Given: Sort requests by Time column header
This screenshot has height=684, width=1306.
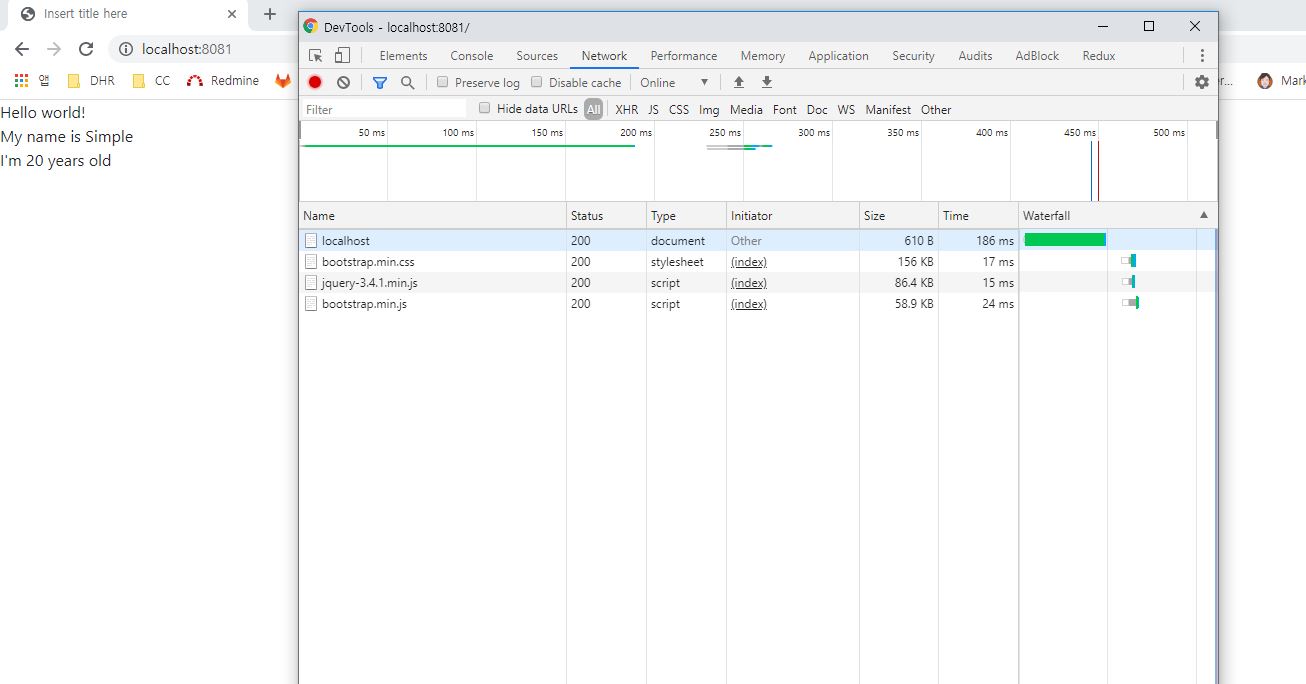Looking at the screenshot, I should pos(978,216).
